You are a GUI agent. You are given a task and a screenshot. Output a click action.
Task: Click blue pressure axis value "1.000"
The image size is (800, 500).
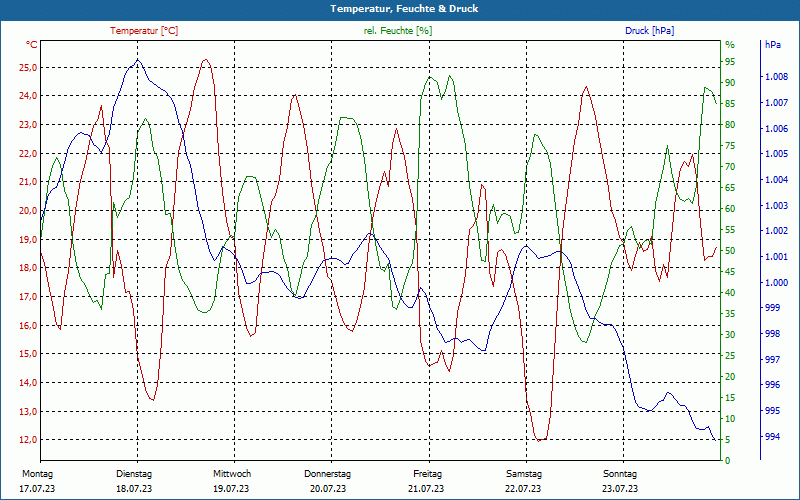[777, 283]
